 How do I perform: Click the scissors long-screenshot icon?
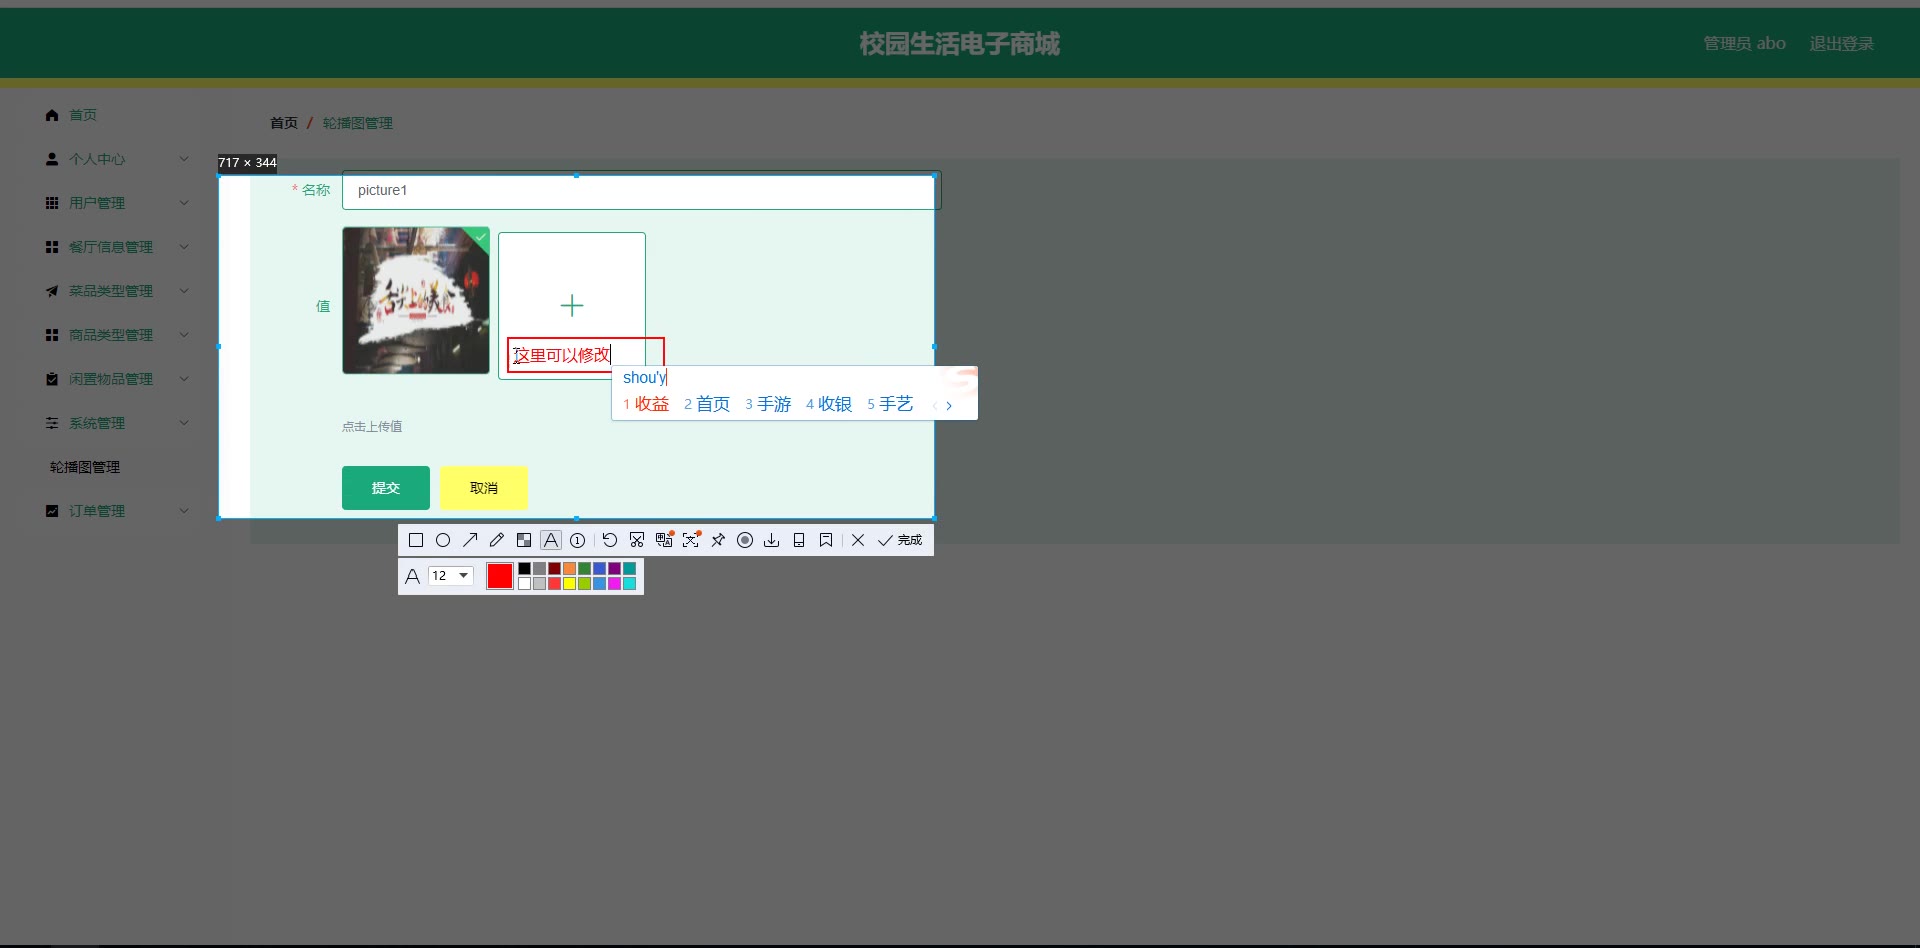coord(637,540)
